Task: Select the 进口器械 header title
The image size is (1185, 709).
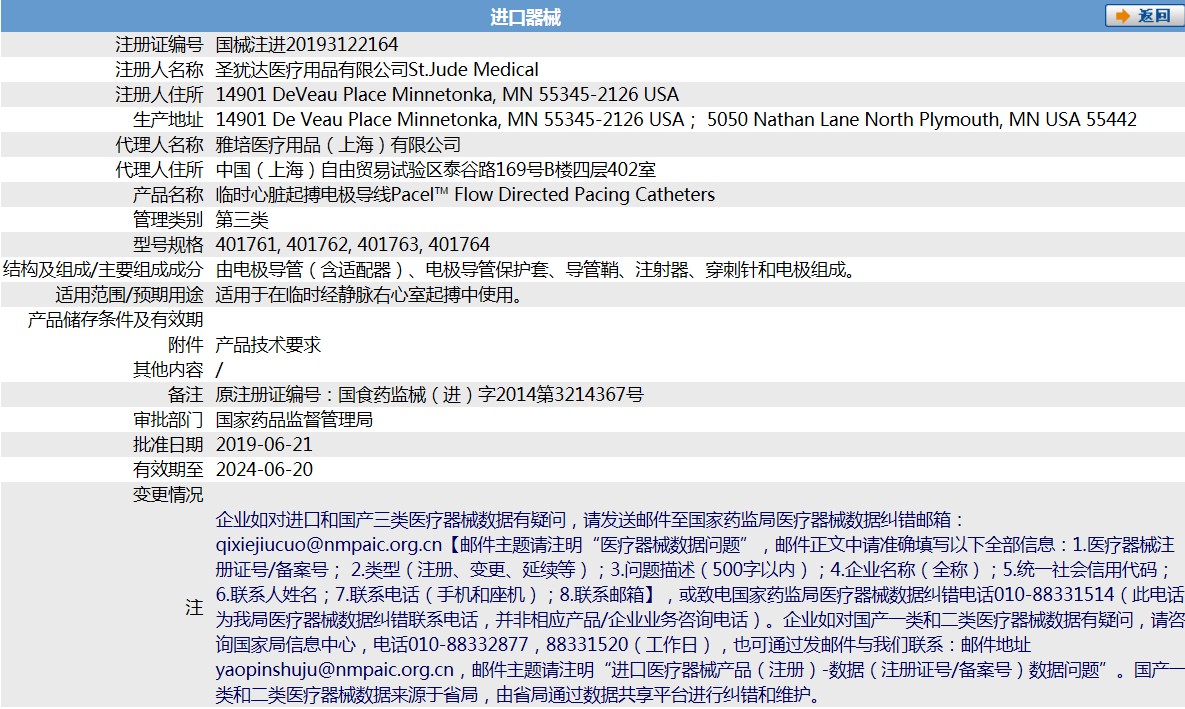Action: (525, 17)
